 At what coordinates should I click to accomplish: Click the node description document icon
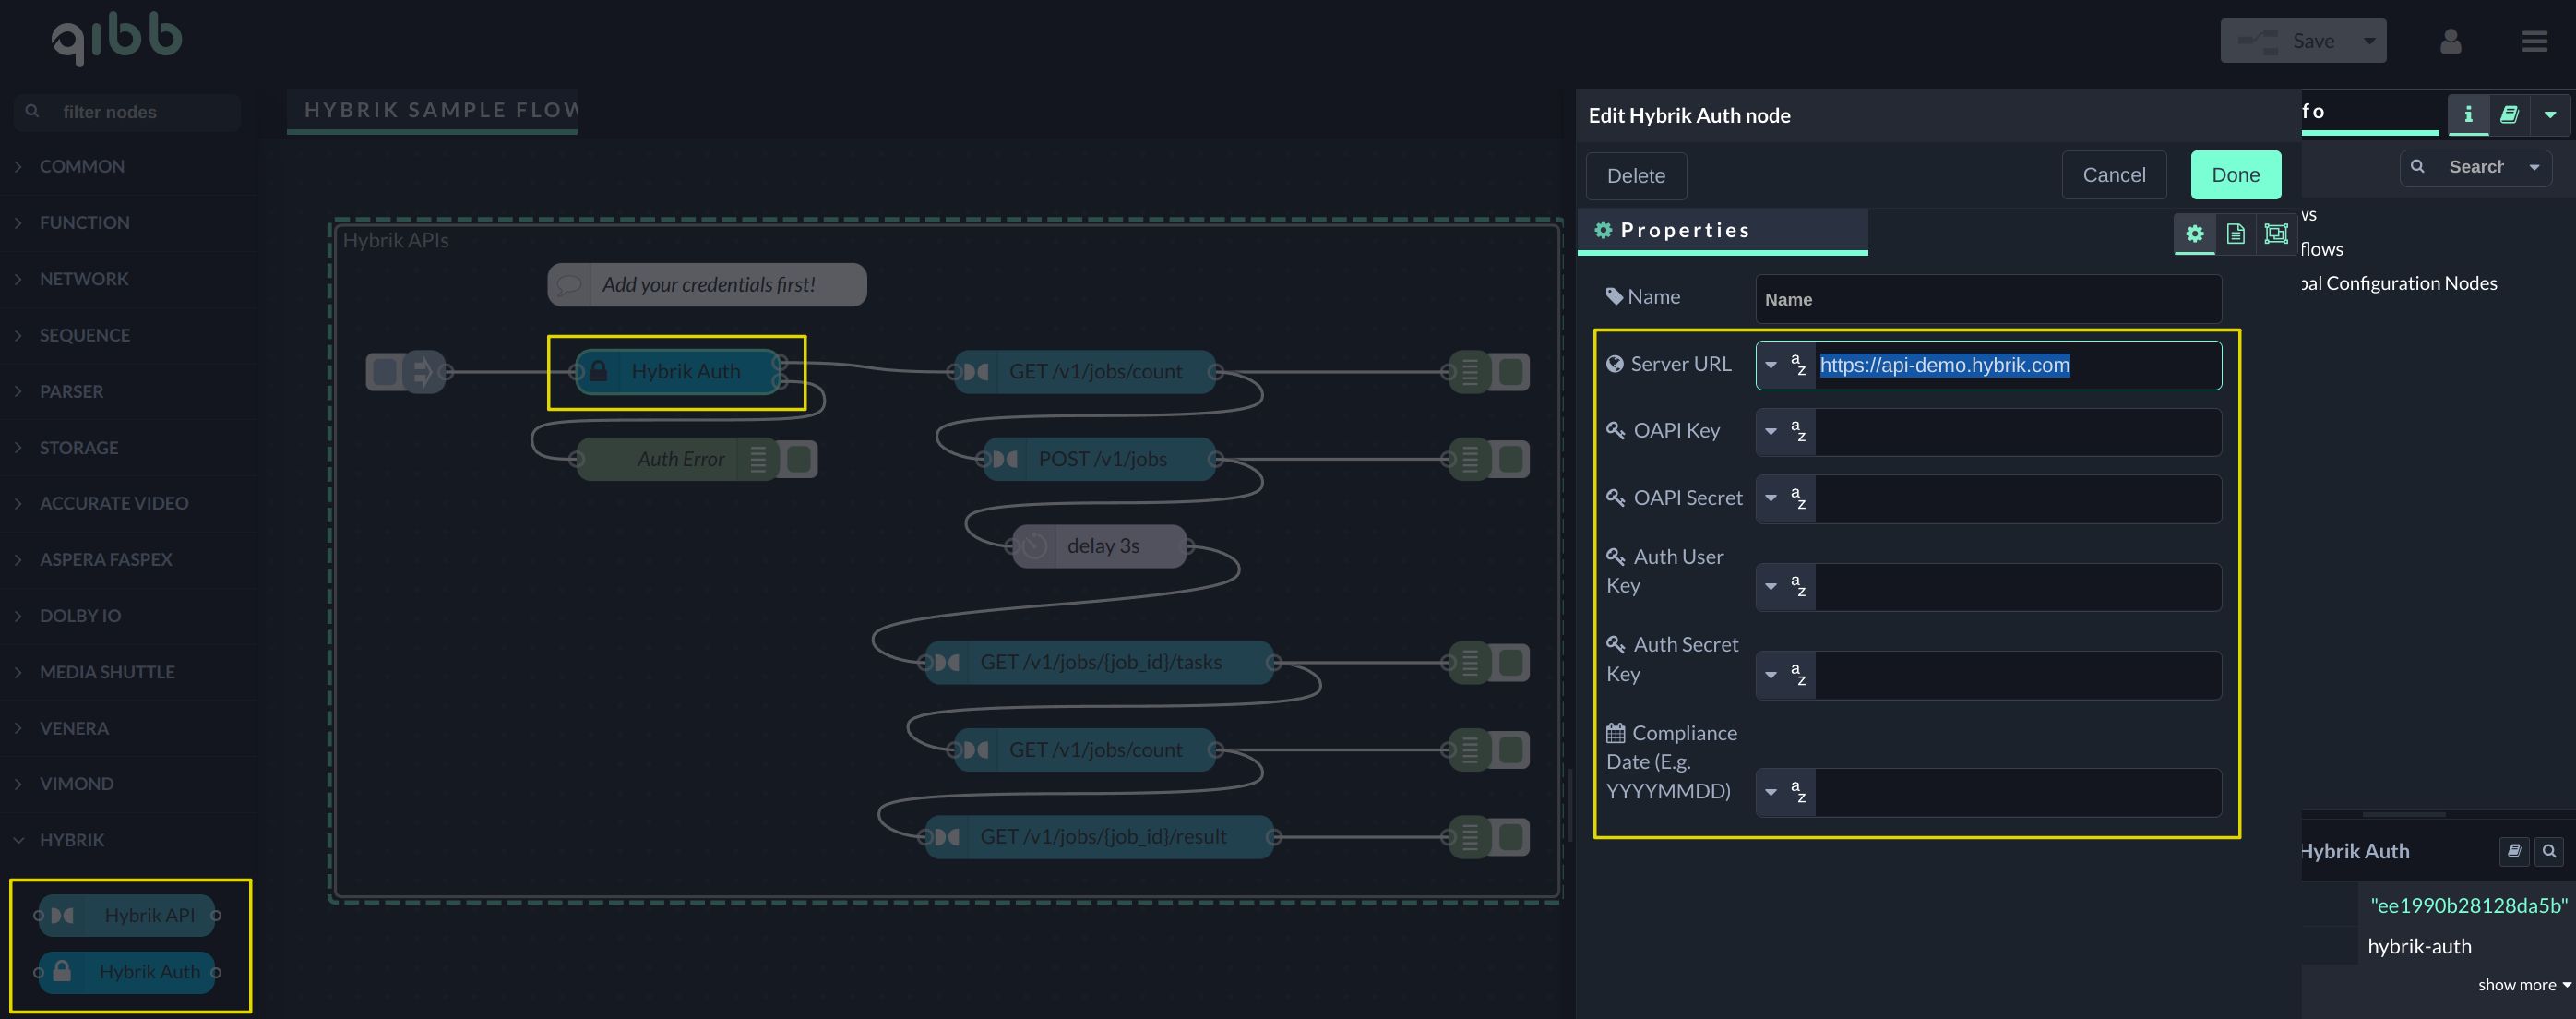[x=2235, y=233]
